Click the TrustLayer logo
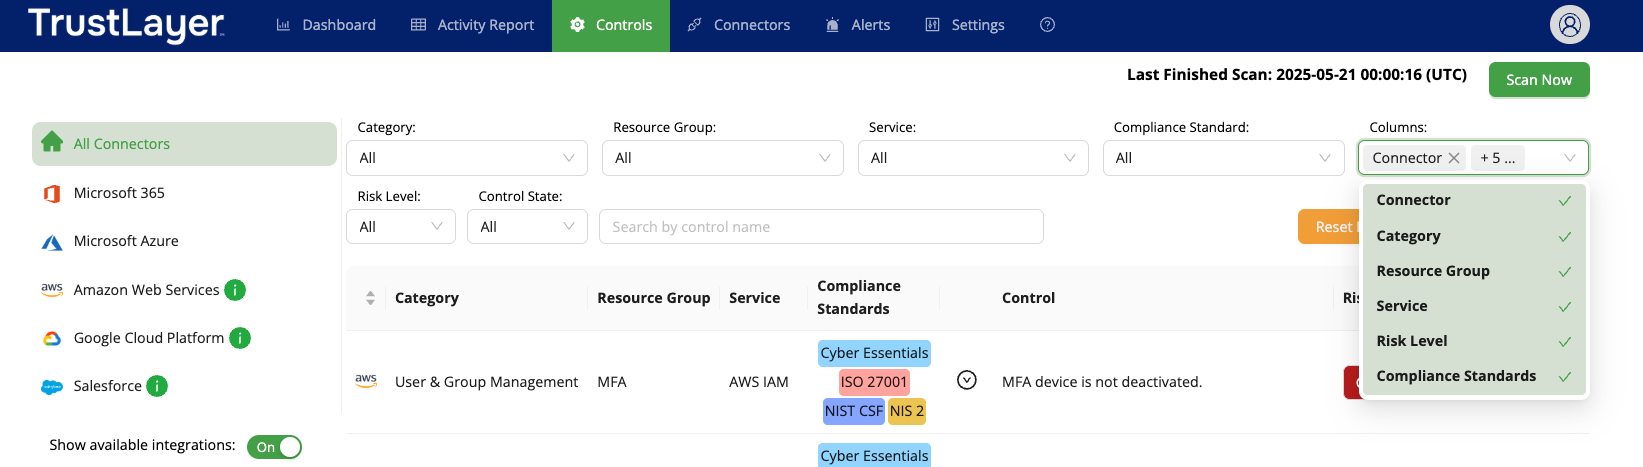Viewport: 1643px width, 467px height. (126, 24)
